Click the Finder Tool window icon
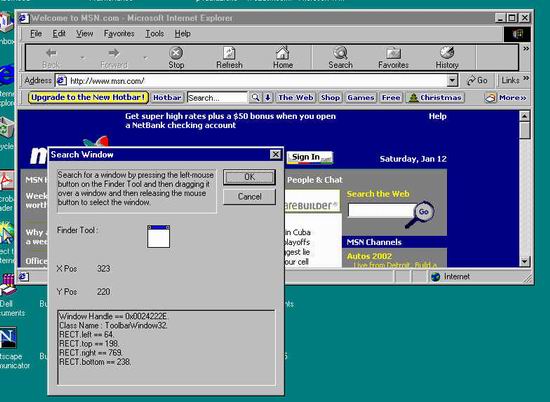 159,236
